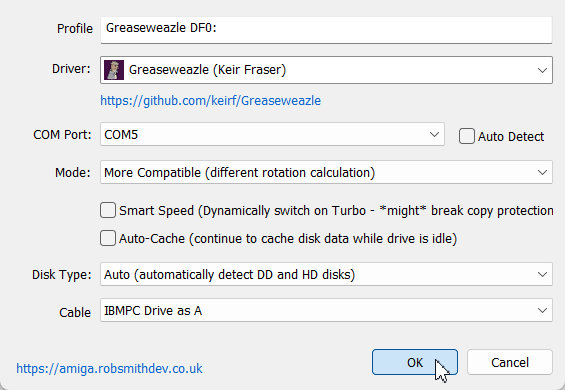Click the 'More Compatible' mode value
565x390 pixels.
coord(239,173)
